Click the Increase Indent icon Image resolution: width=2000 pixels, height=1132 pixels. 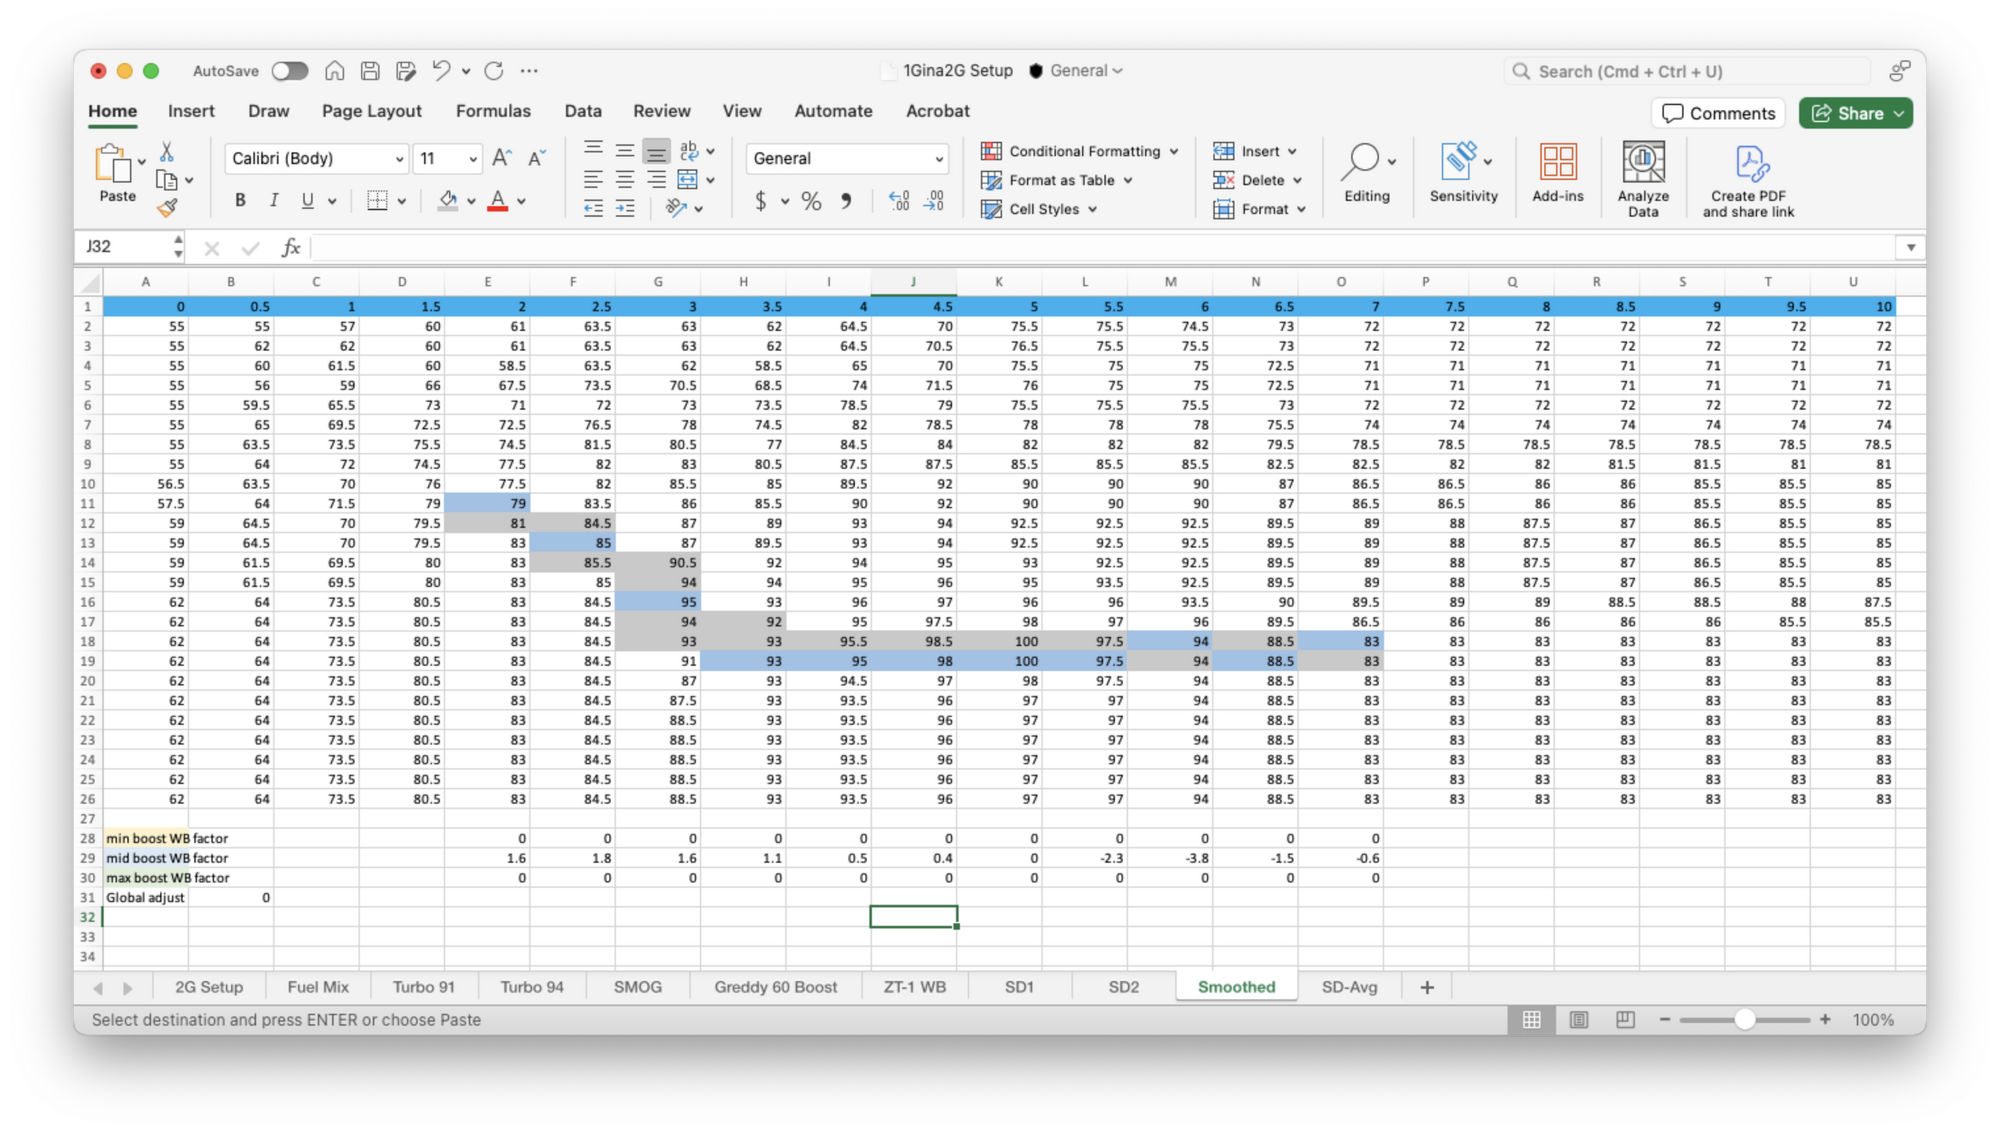click(x=625, y=208)
